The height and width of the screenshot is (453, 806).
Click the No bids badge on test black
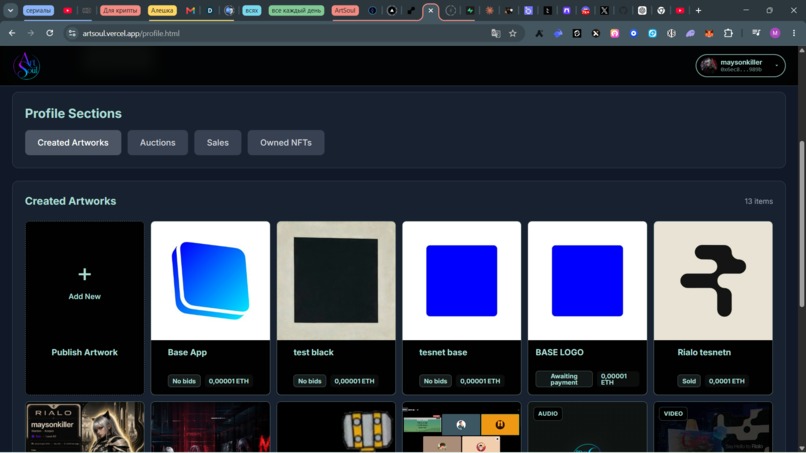pyautogui.click(x=309, y=381)
